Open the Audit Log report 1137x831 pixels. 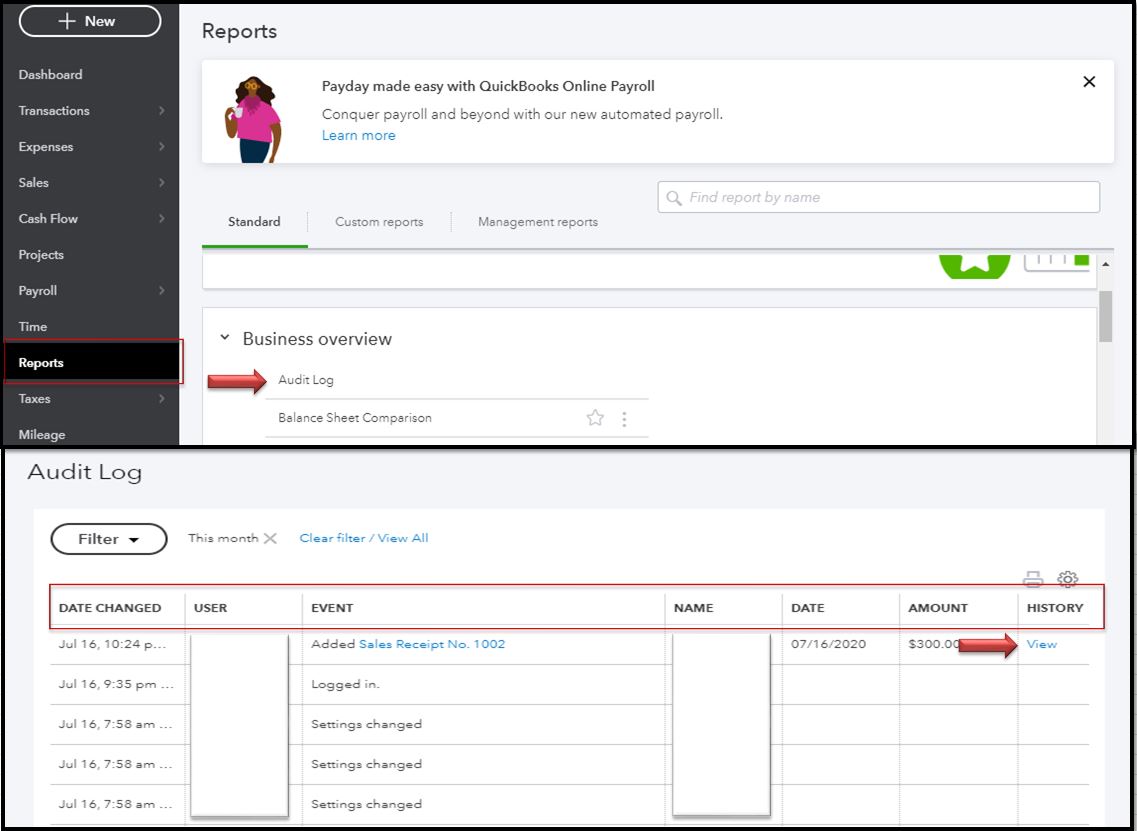point(304,380)
